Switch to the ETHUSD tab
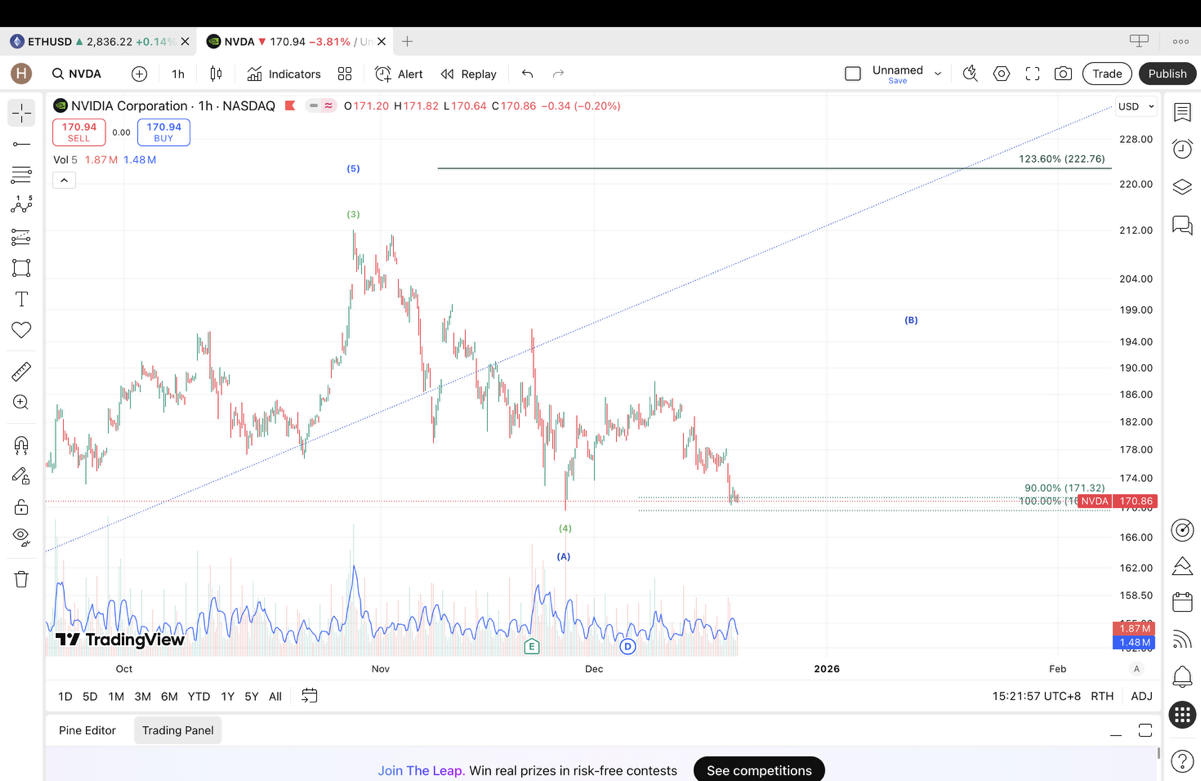The width and height of the screenshot is (1201, 781). coord(50,42)
